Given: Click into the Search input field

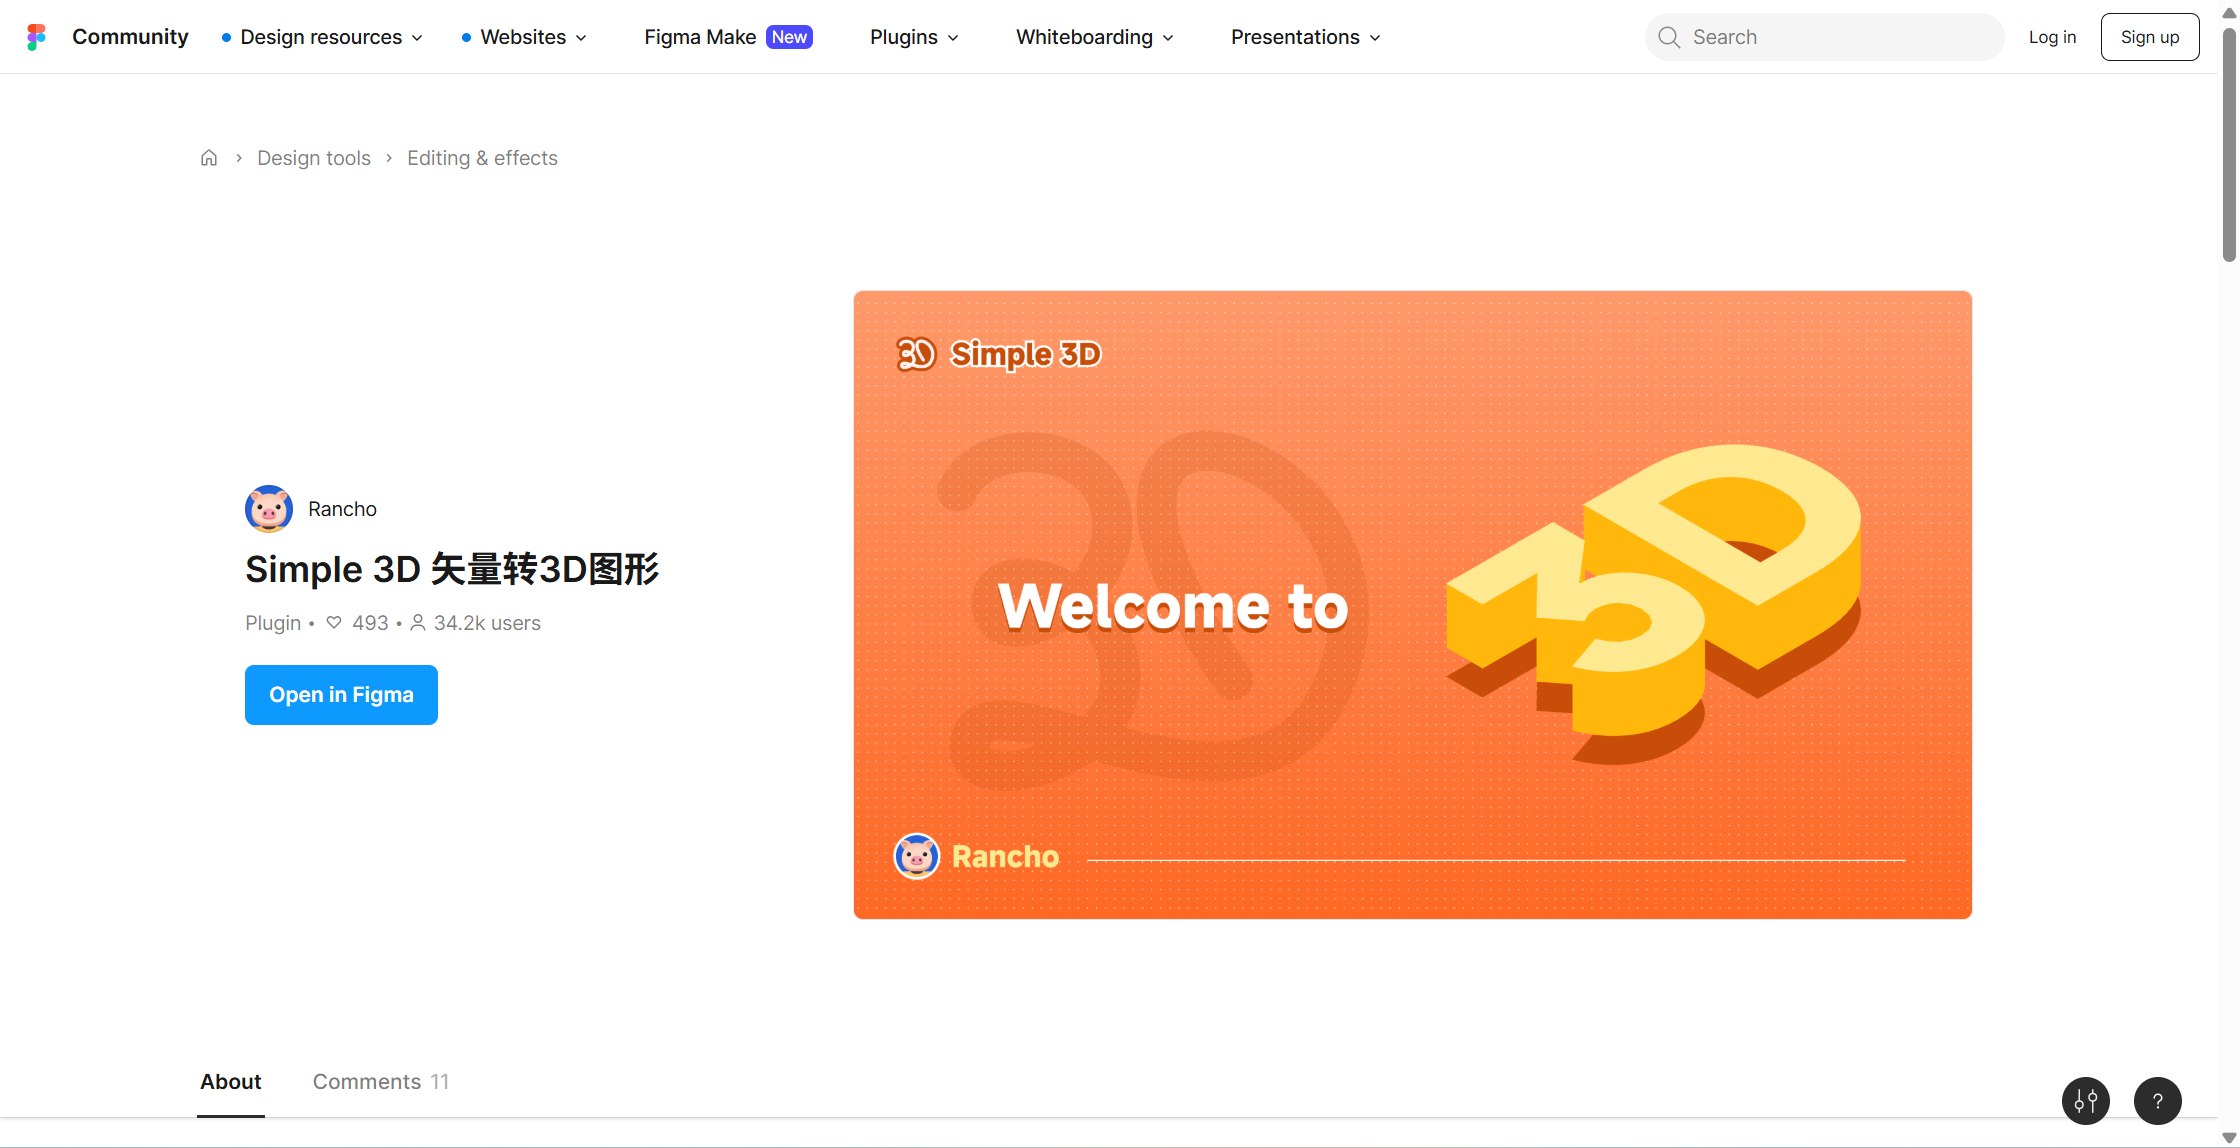Looking at the screenshot, I should (1840, 37).
